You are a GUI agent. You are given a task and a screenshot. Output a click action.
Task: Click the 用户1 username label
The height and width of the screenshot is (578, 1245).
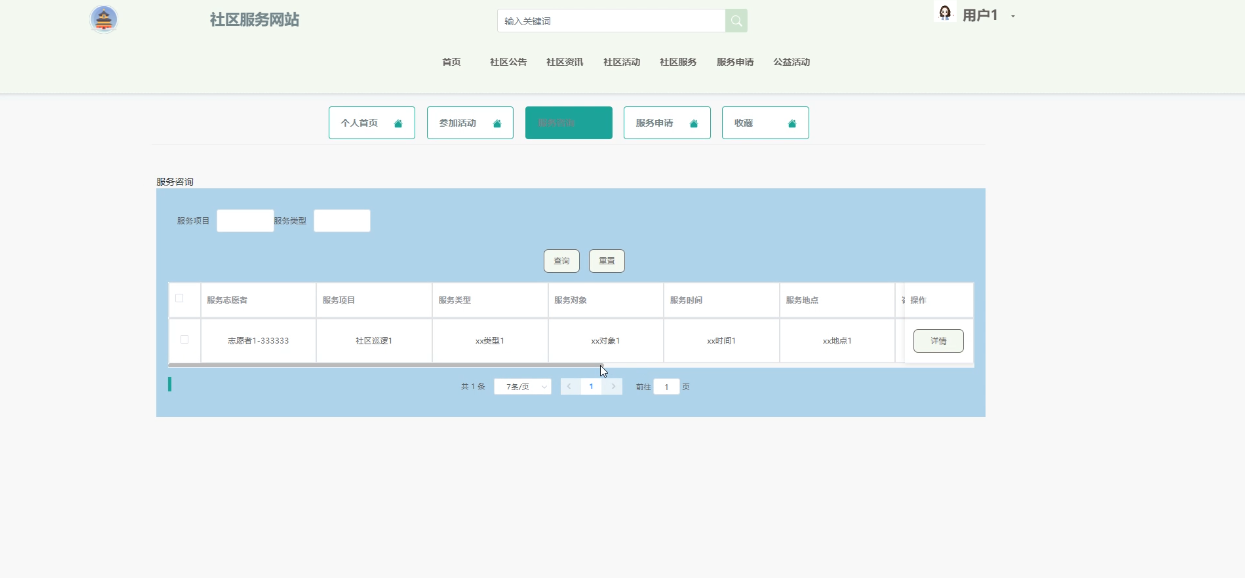click(x=980, y=15)
